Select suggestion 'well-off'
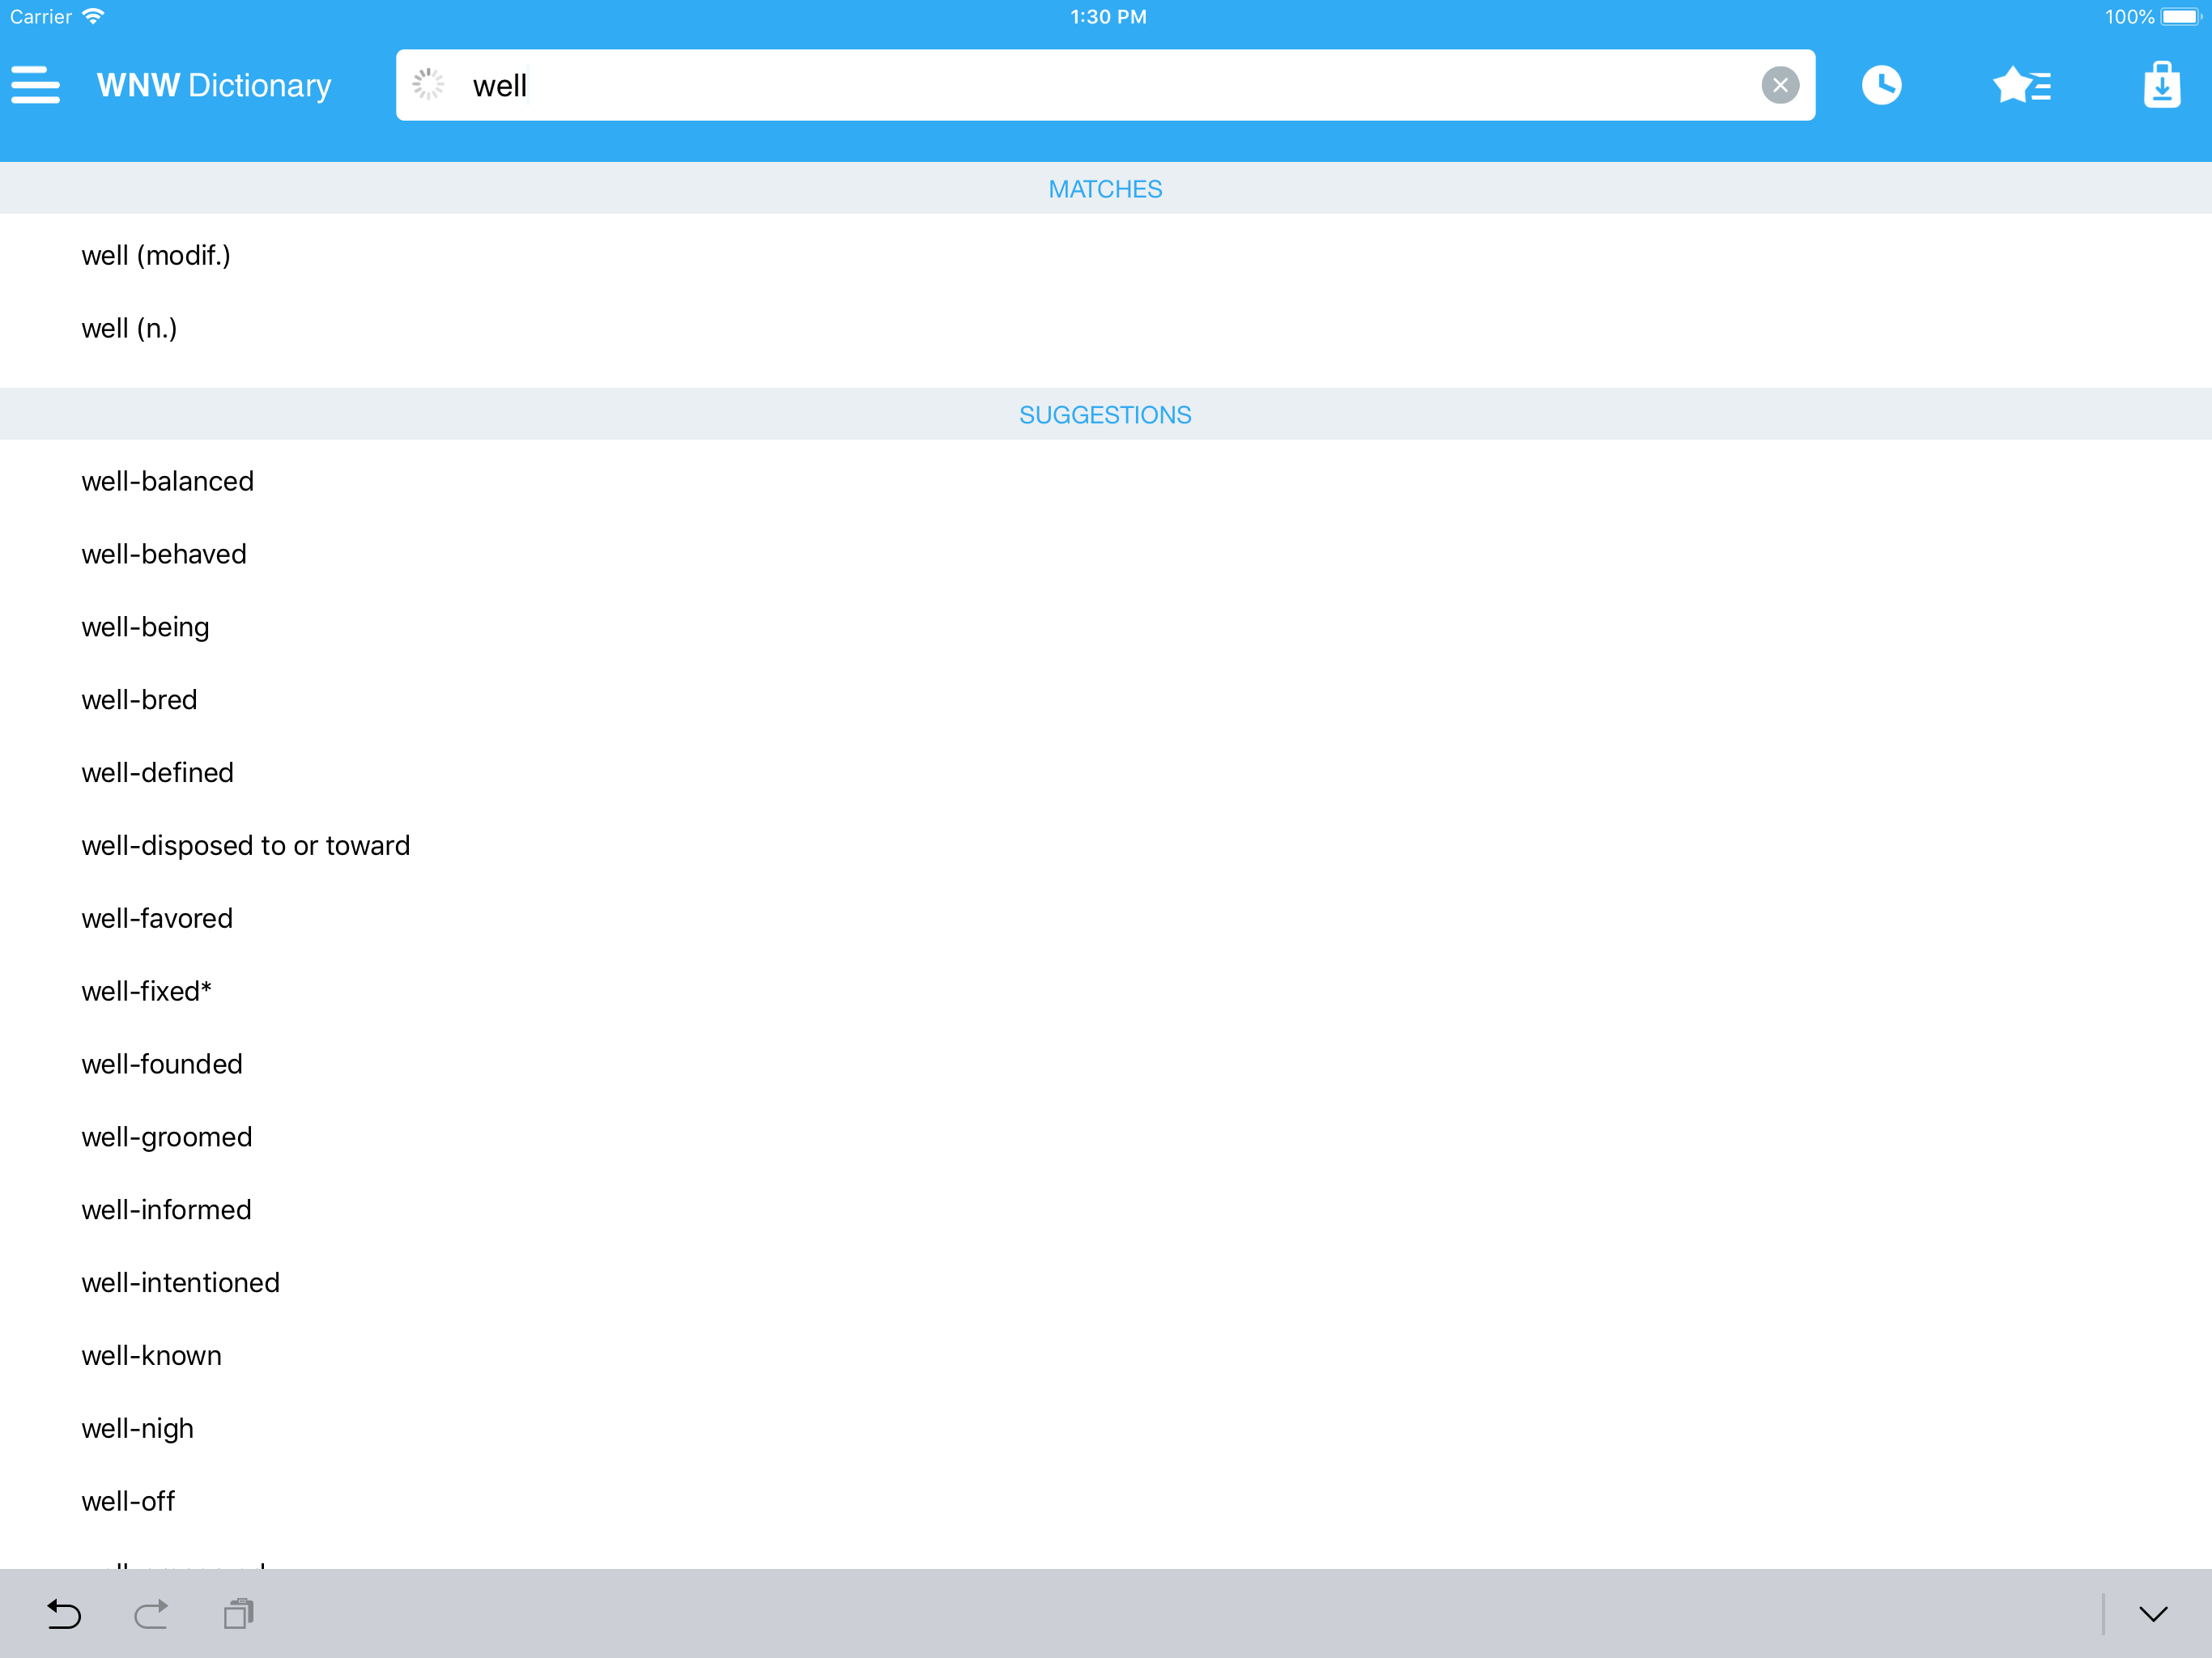 (1106, 1502)
